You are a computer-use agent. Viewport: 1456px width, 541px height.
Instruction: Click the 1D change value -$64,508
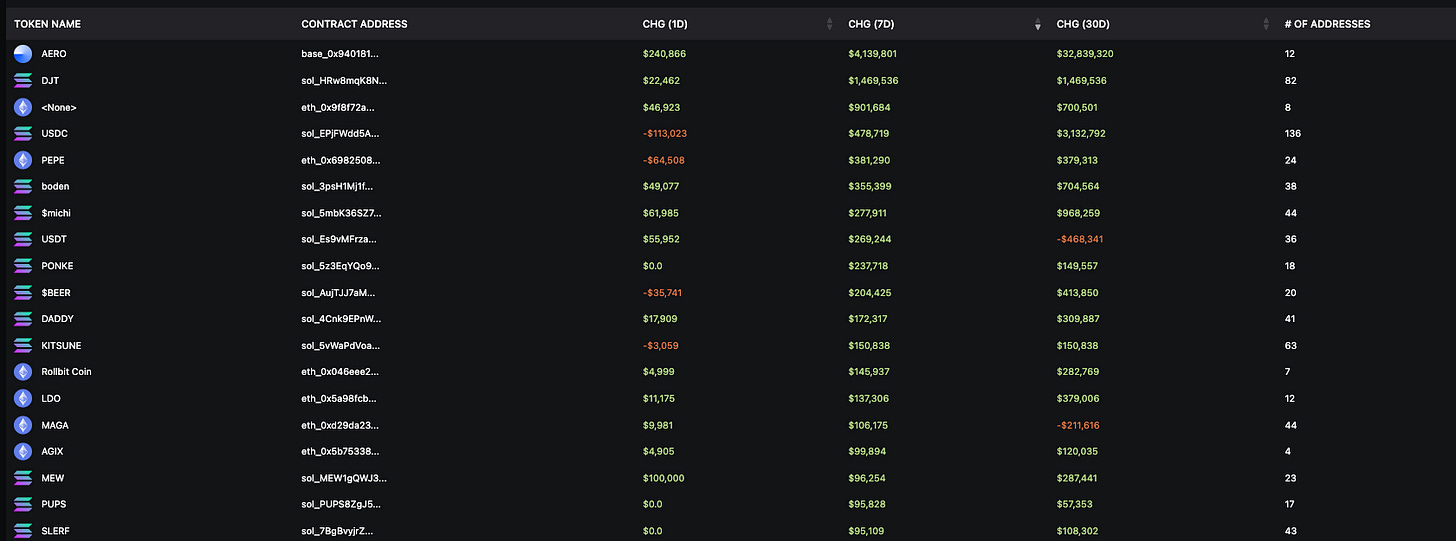point(663,160)
